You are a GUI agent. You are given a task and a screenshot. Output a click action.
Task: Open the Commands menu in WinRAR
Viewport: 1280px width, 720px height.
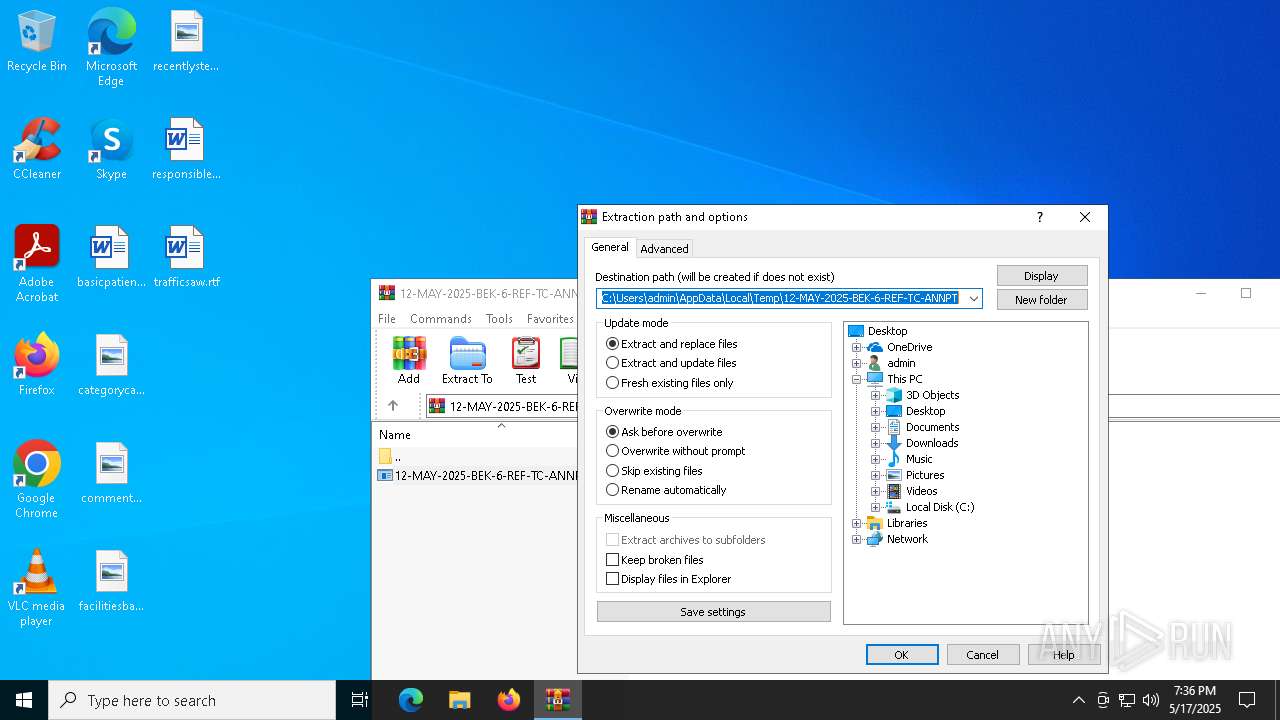point(441,319)
